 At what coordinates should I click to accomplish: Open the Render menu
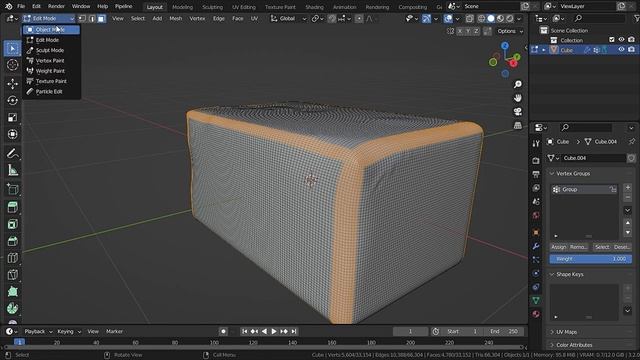point(56,7)
